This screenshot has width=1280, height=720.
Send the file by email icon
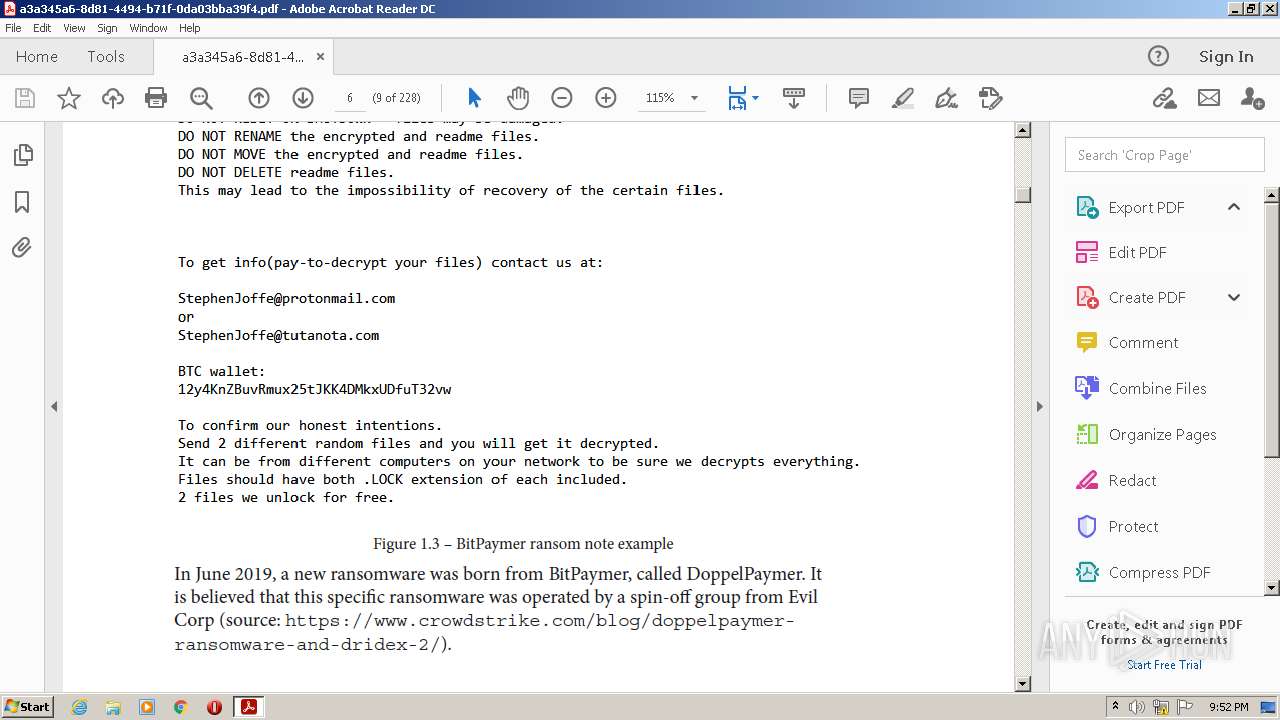[x=1209, y=98]
